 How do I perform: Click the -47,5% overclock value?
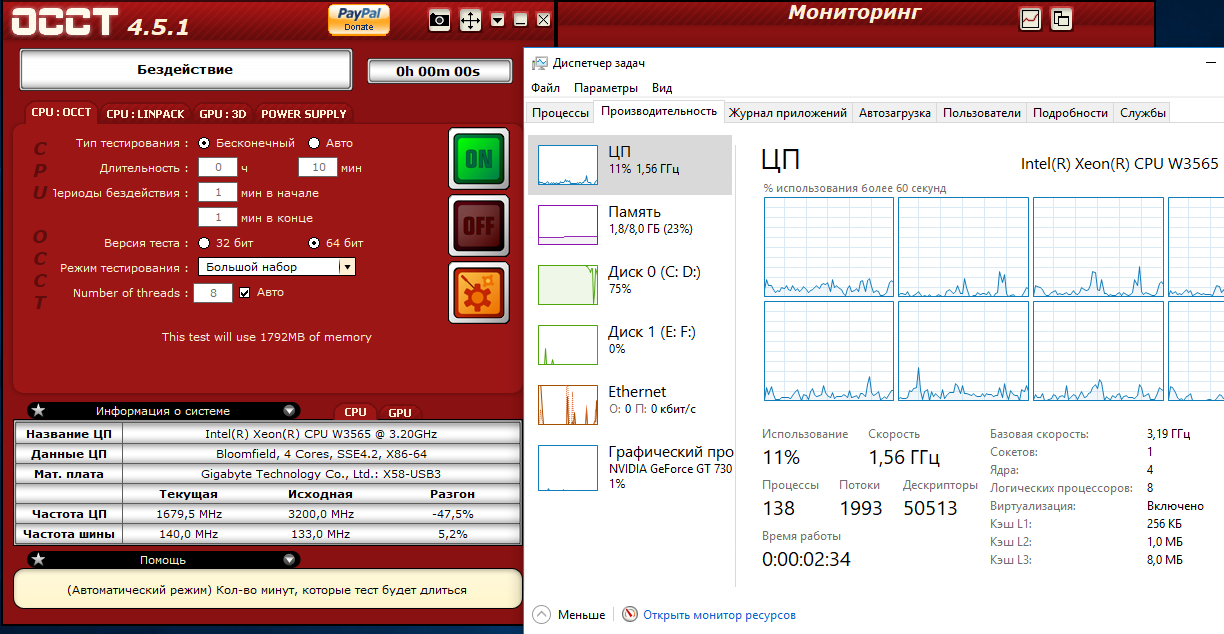pyautogui.click(x=453, y=514)
